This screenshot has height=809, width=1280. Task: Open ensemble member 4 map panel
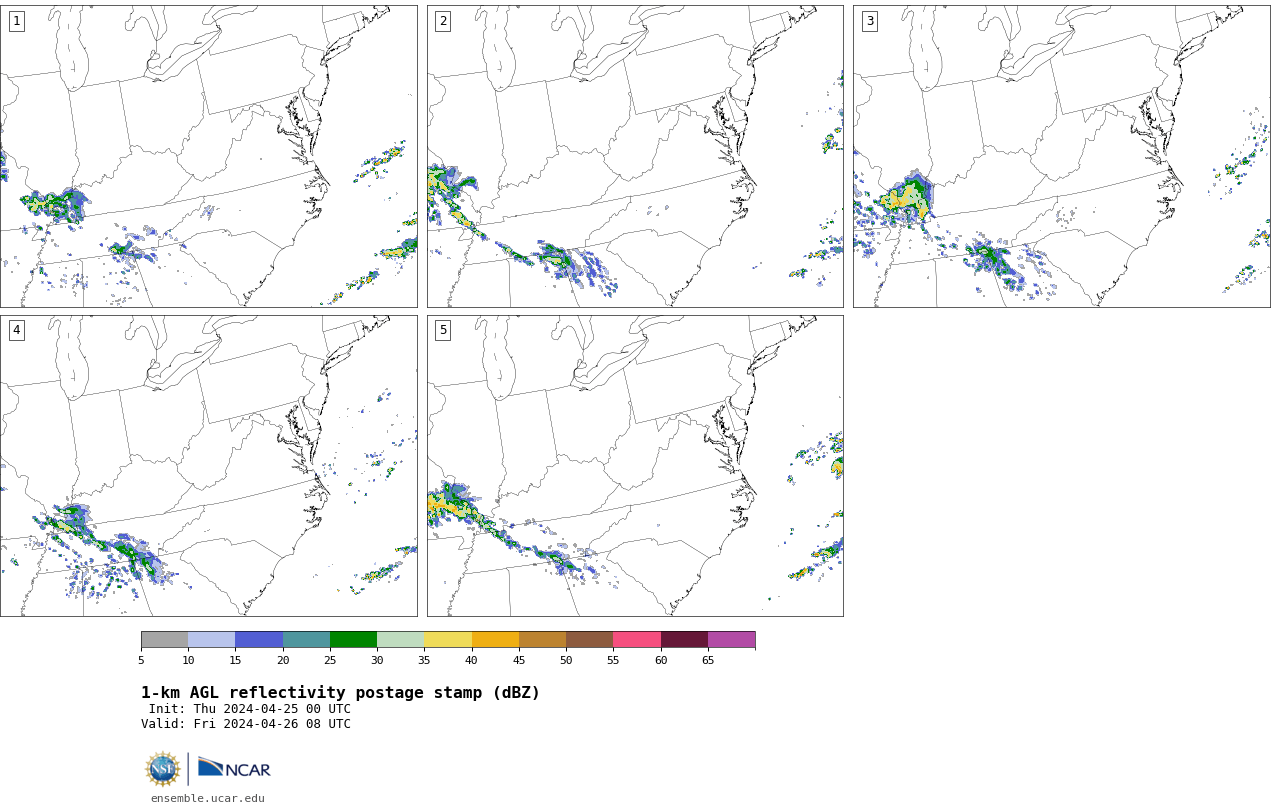point(208,466)
